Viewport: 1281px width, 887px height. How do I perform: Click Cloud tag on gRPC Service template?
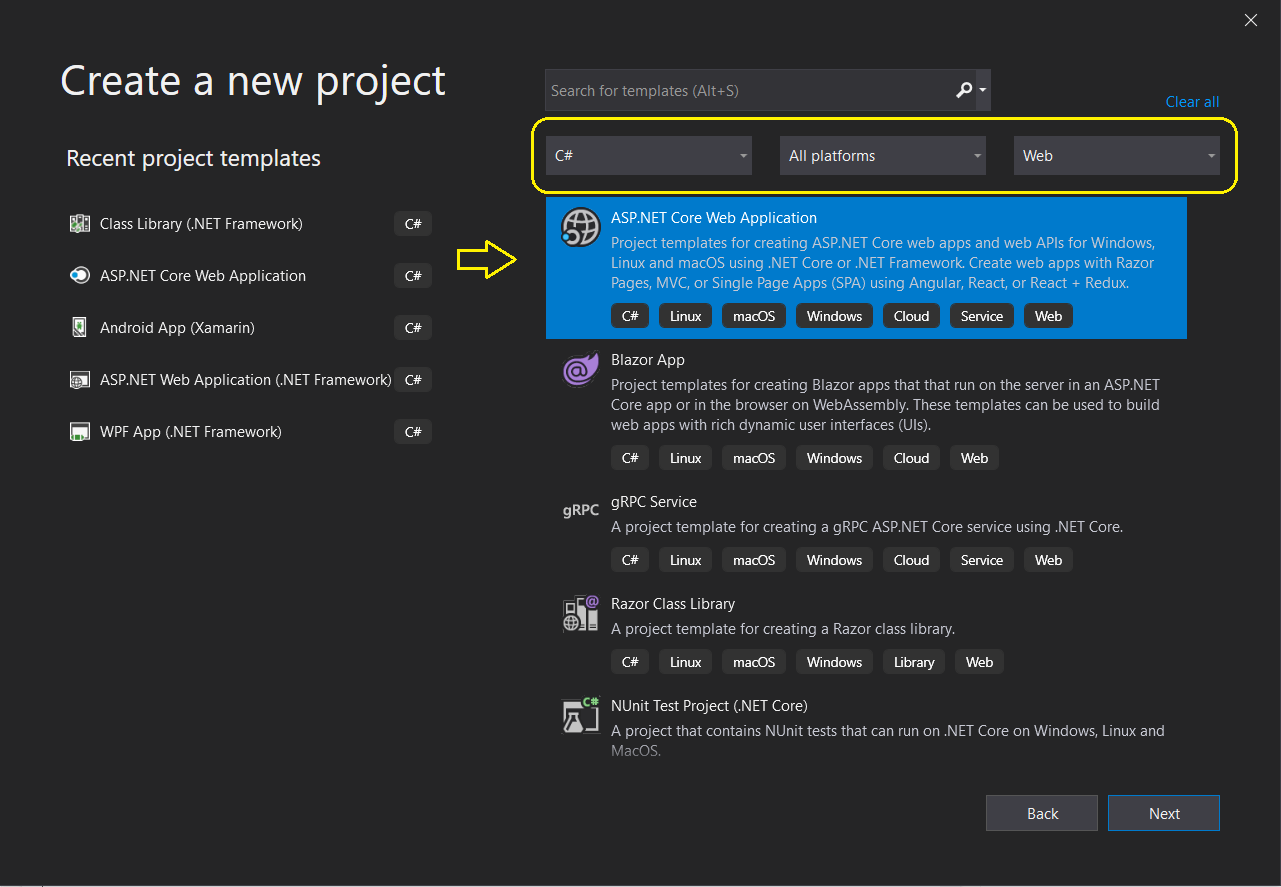911,560
